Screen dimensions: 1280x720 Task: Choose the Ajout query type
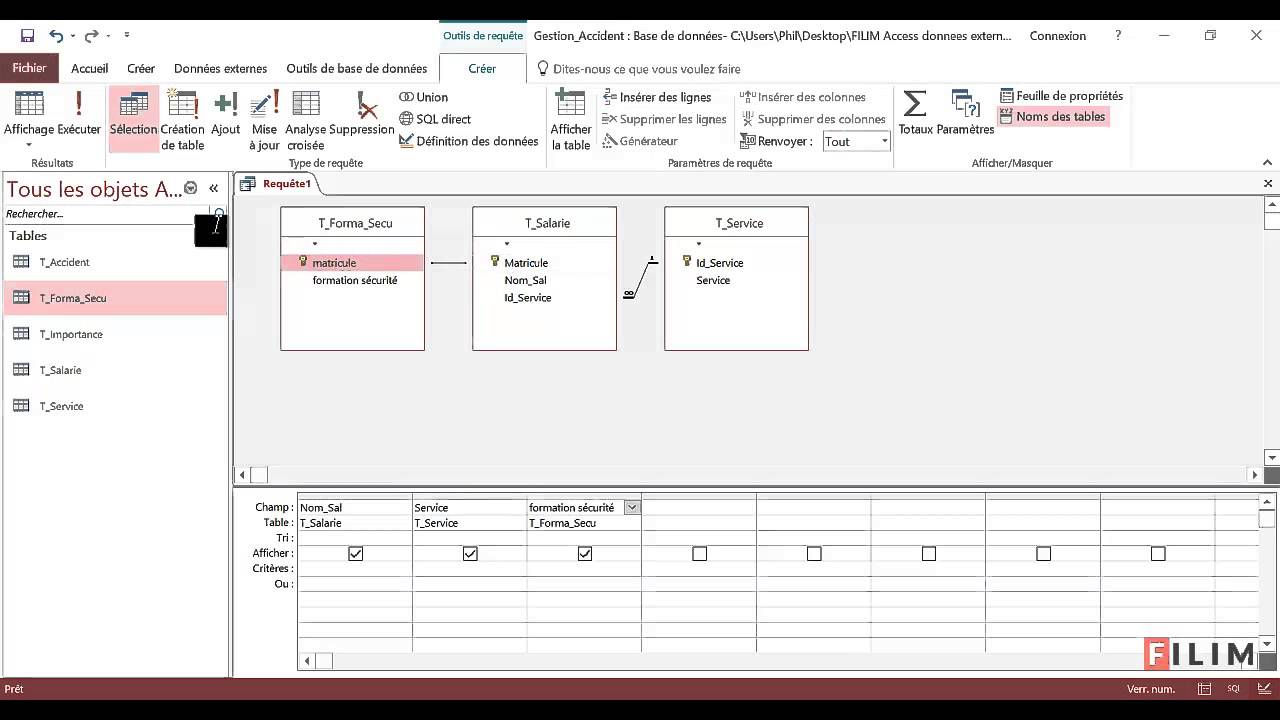pyautogui.click(x=226, y=114)
